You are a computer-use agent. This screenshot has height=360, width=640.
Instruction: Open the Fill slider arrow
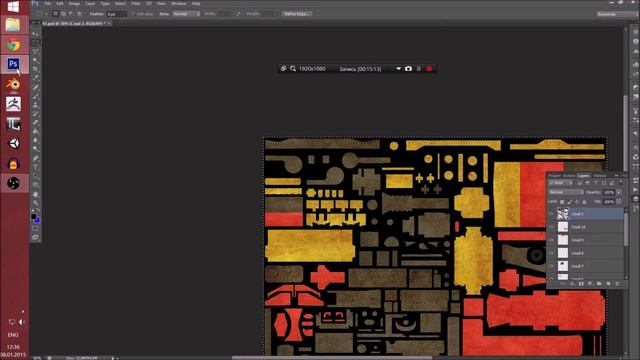coord(619,202)
